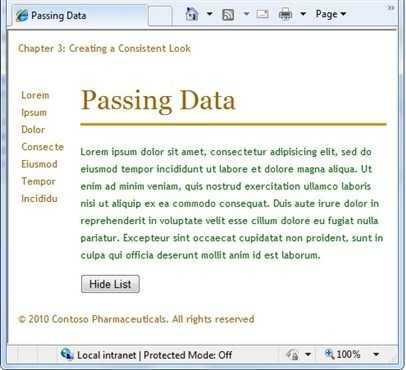
Task: Click the Tempor sidebar link
Action: (38, 182)
